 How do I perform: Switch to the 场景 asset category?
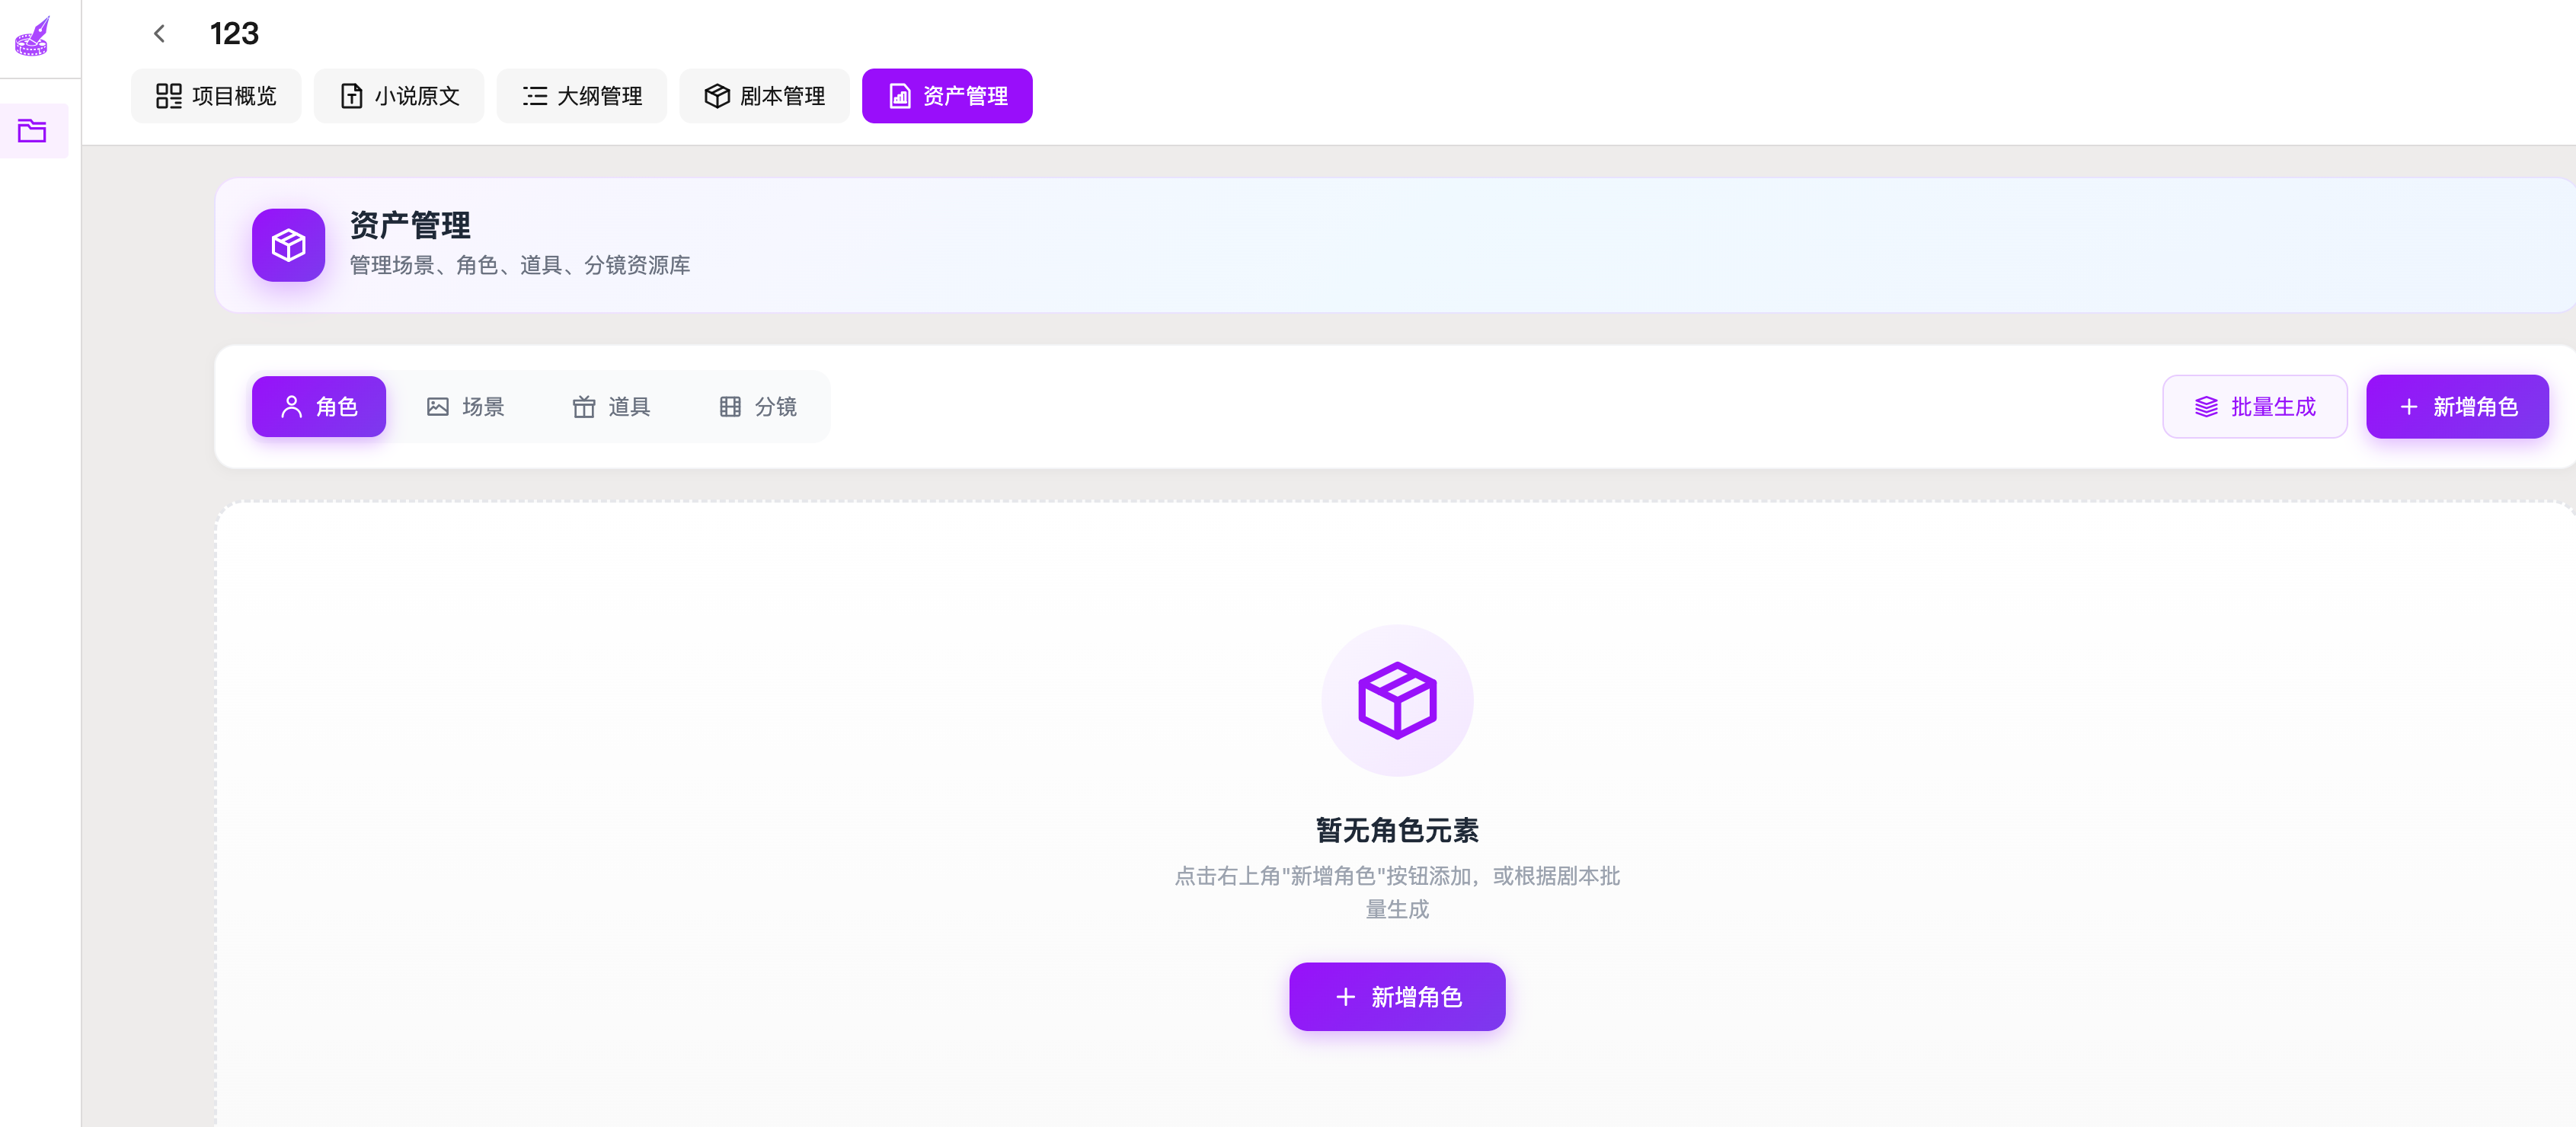(465, 407)
